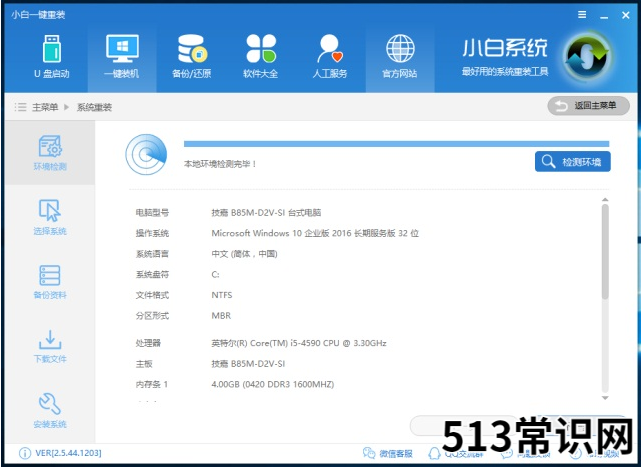Open 备份/还原 section
Image resolution: width=643 pixels, height=467 pixels.
[192, 57]
